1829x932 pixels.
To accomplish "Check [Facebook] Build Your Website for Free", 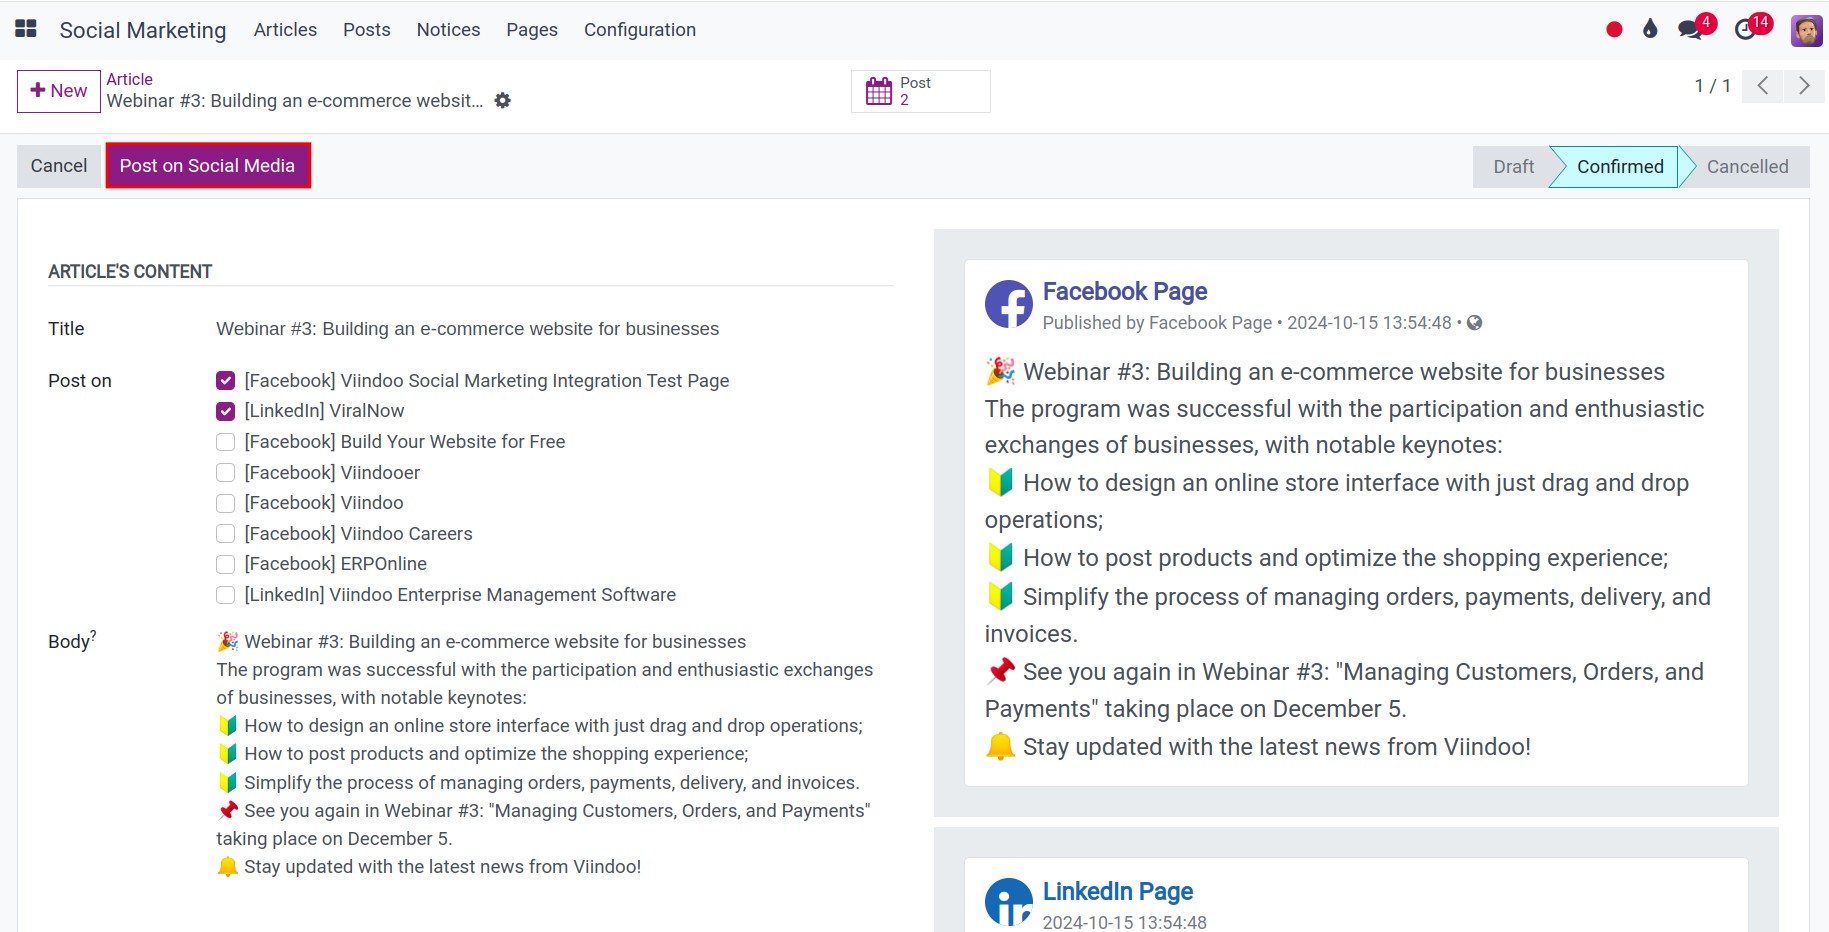I will (x=226, y=442).
